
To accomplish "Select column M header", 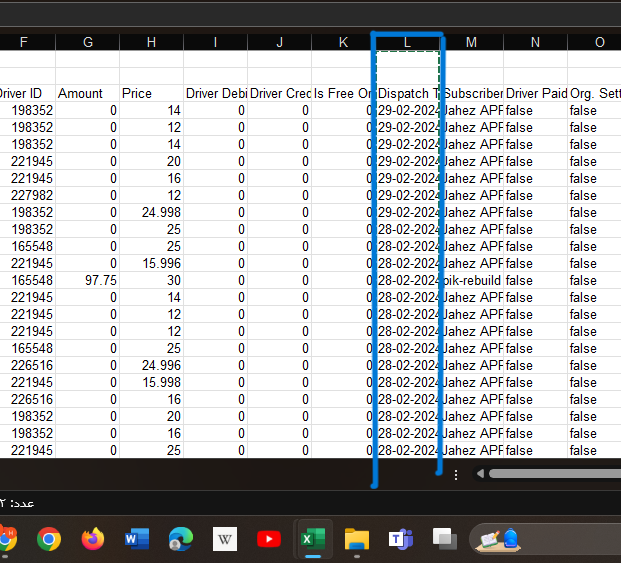I will pos(471,42).
